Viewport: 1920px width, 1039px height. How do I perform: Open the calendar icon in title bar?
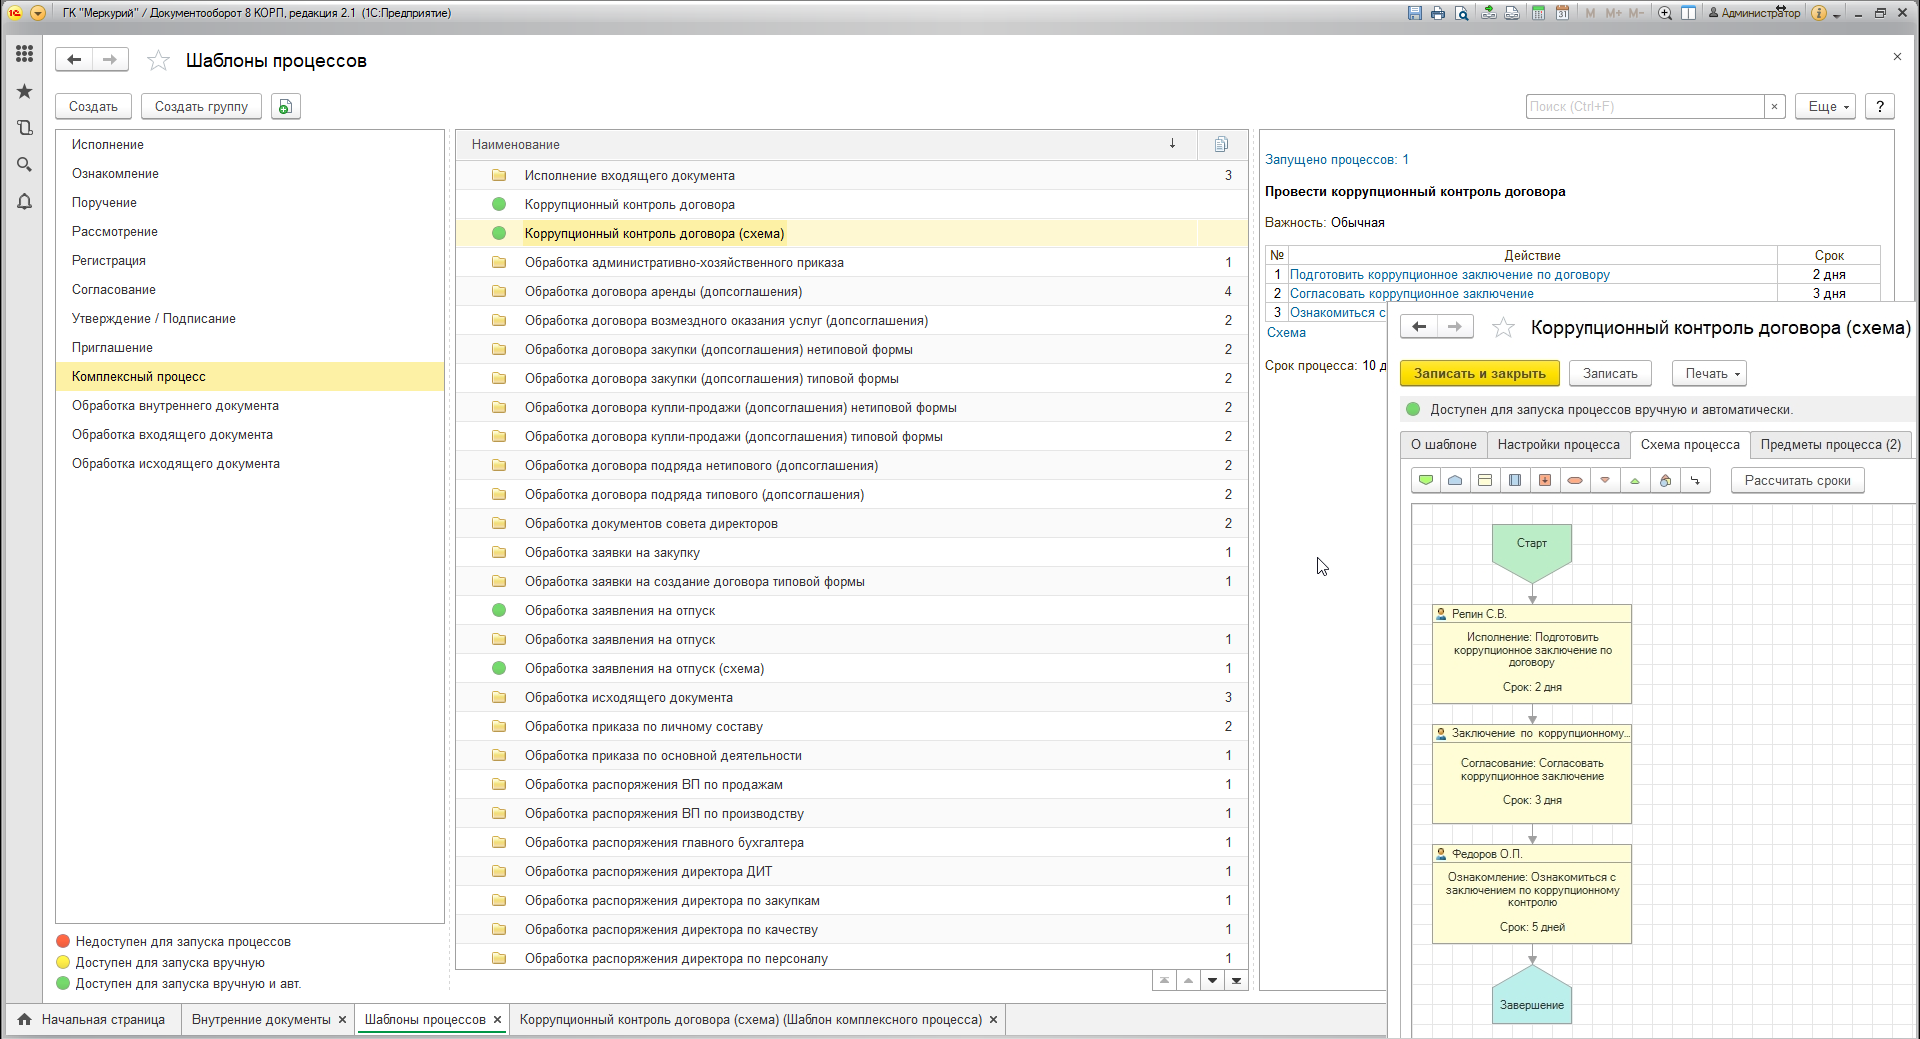pyautogui.click(x=1562, y=13)
